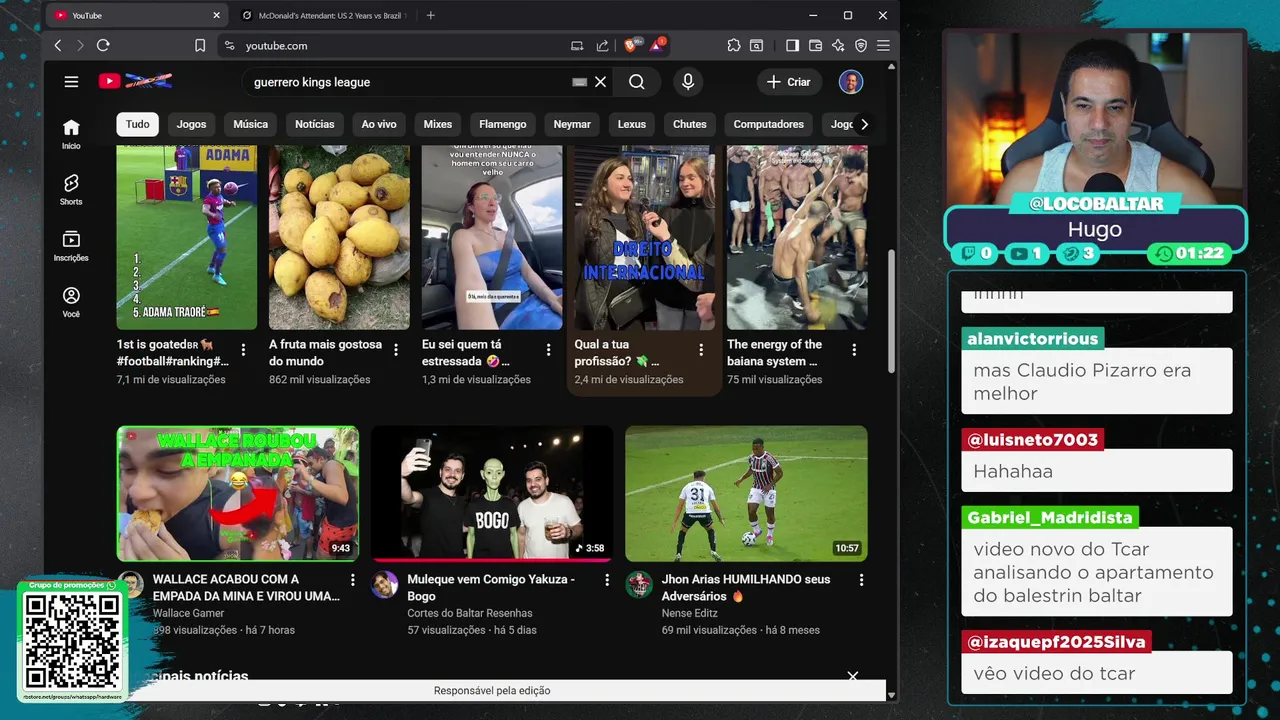The width and height of the screenshot is (1280, 720).
Task: Play the BOGO alien video thumbnail
Action: (492, 493)
